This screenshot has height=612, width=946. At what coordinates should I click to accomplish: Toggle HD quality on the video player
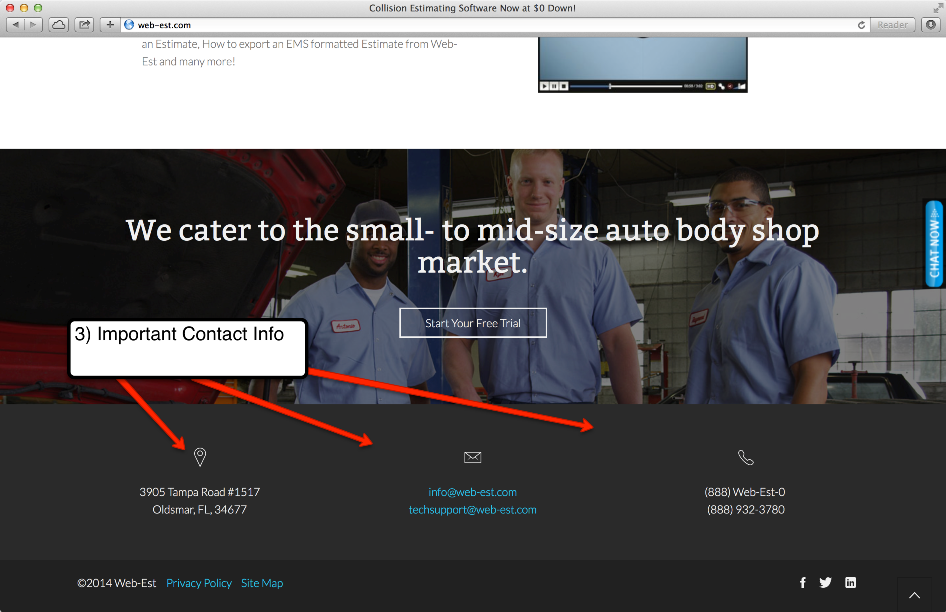point(711,86)
